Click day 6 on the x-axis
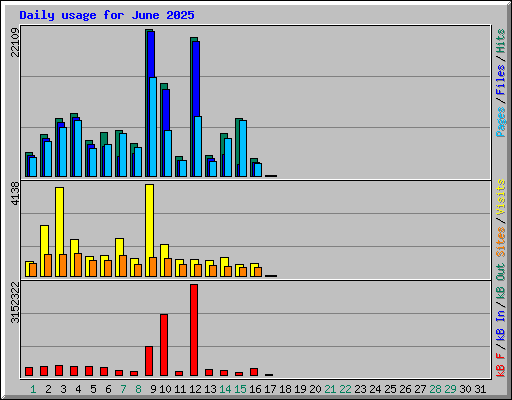 108,389
